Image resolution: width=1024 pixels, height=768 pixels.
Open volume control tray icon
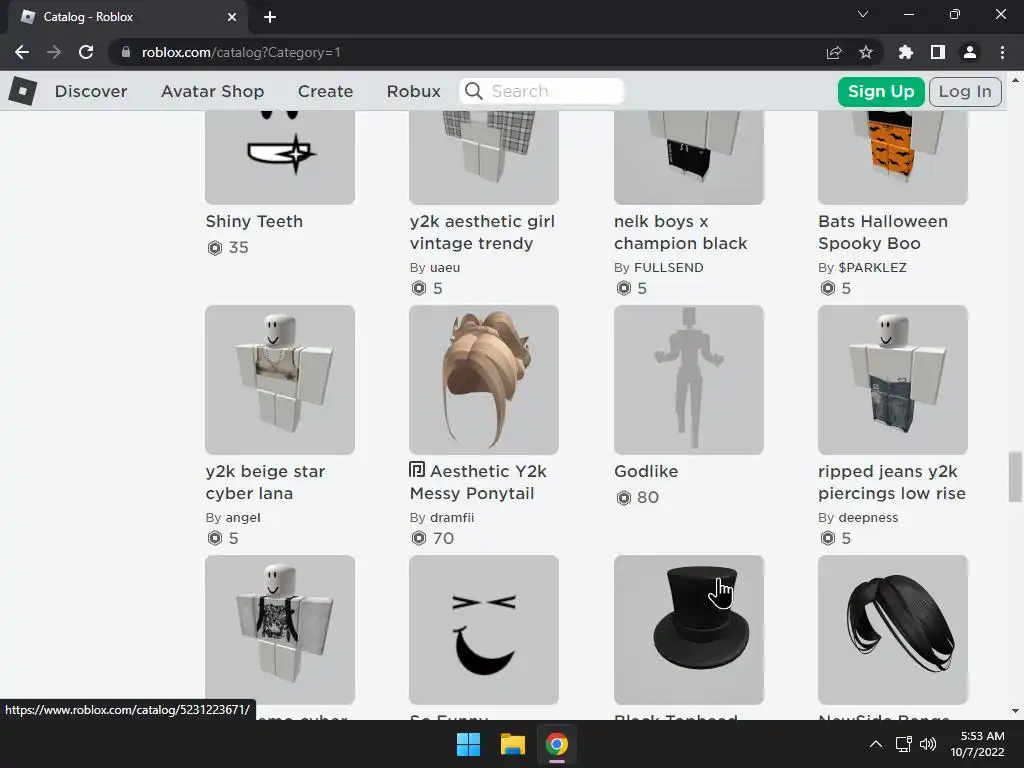(928, 744)
